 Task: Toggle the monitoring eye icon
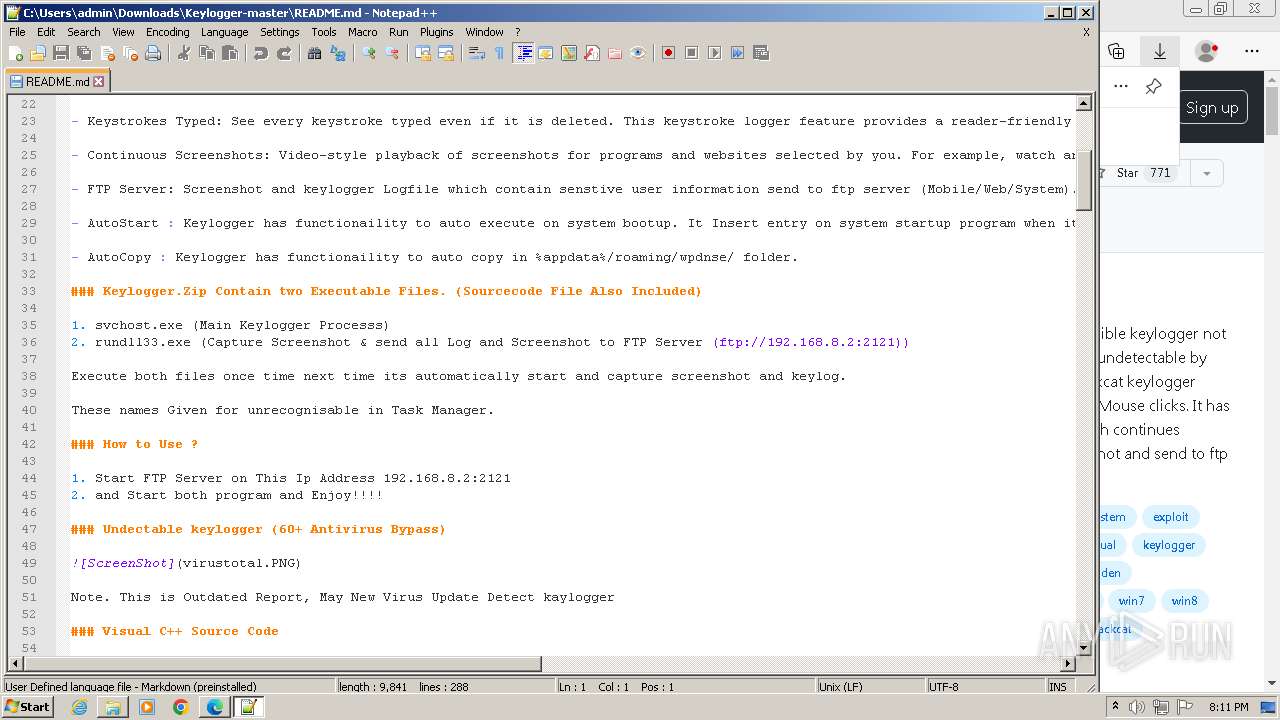(x=637, y=53)
